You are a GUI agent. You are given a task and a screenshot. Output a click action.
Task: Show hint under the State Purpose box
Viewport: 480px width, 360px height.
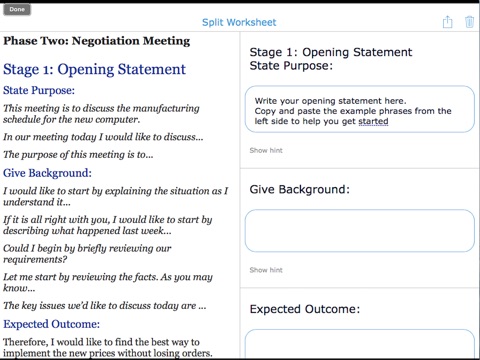coord(266,150)
